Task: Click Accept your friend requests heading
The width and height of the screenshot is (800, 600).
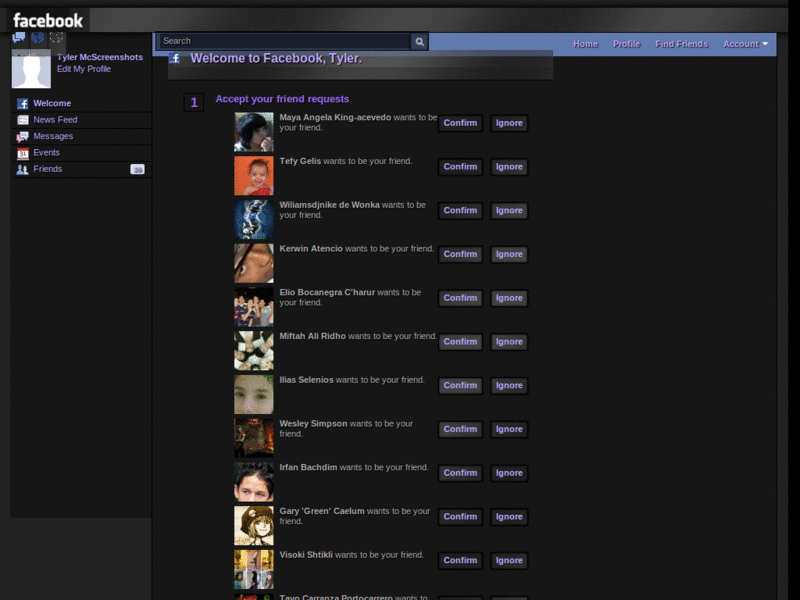Action: pos(282,99)
